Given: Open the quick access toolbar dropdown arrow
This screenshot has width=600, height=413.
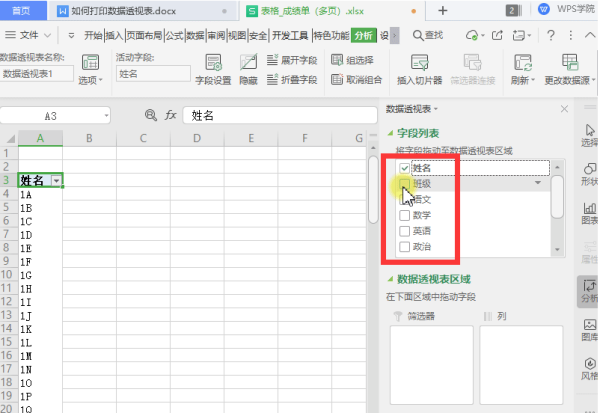Looking at the screenshot, I should (71, 36).
